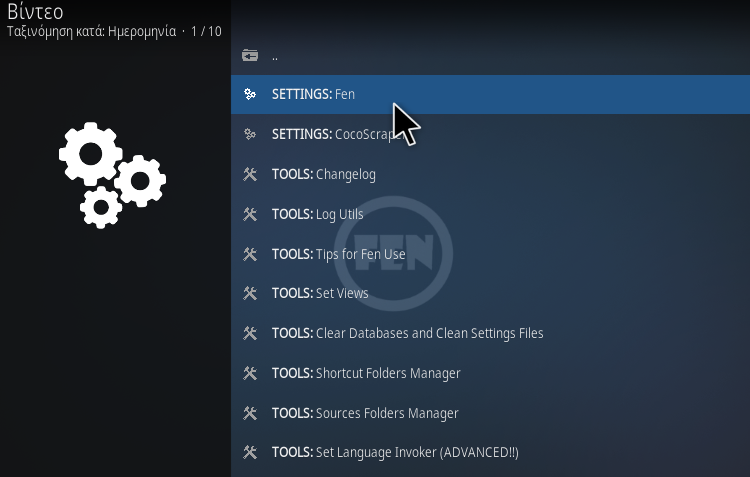This screenshot has width=750, height=477.
Task: Click tools icon beside Sources Folders Manager
Action: point(250,413)
